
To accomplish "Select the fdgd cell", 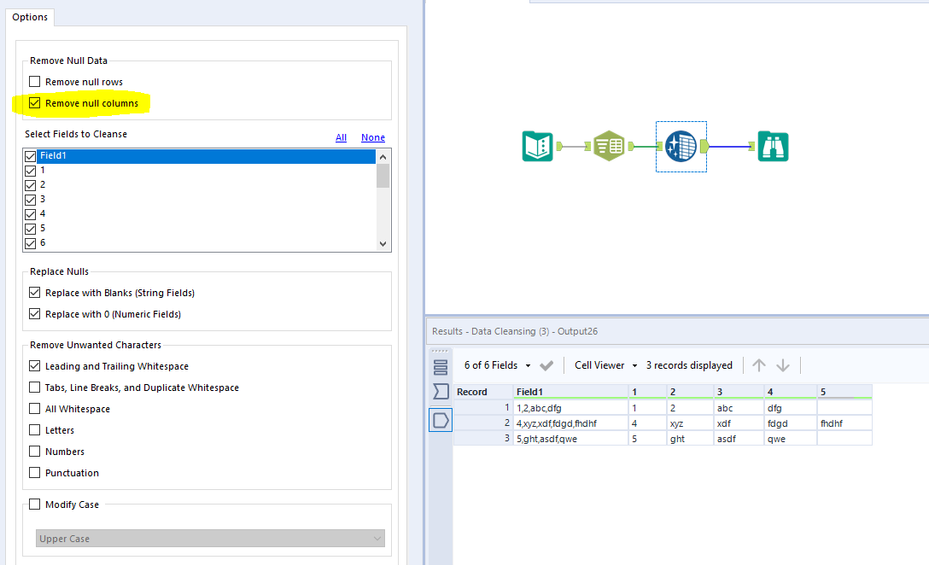I will coord(790,423).
